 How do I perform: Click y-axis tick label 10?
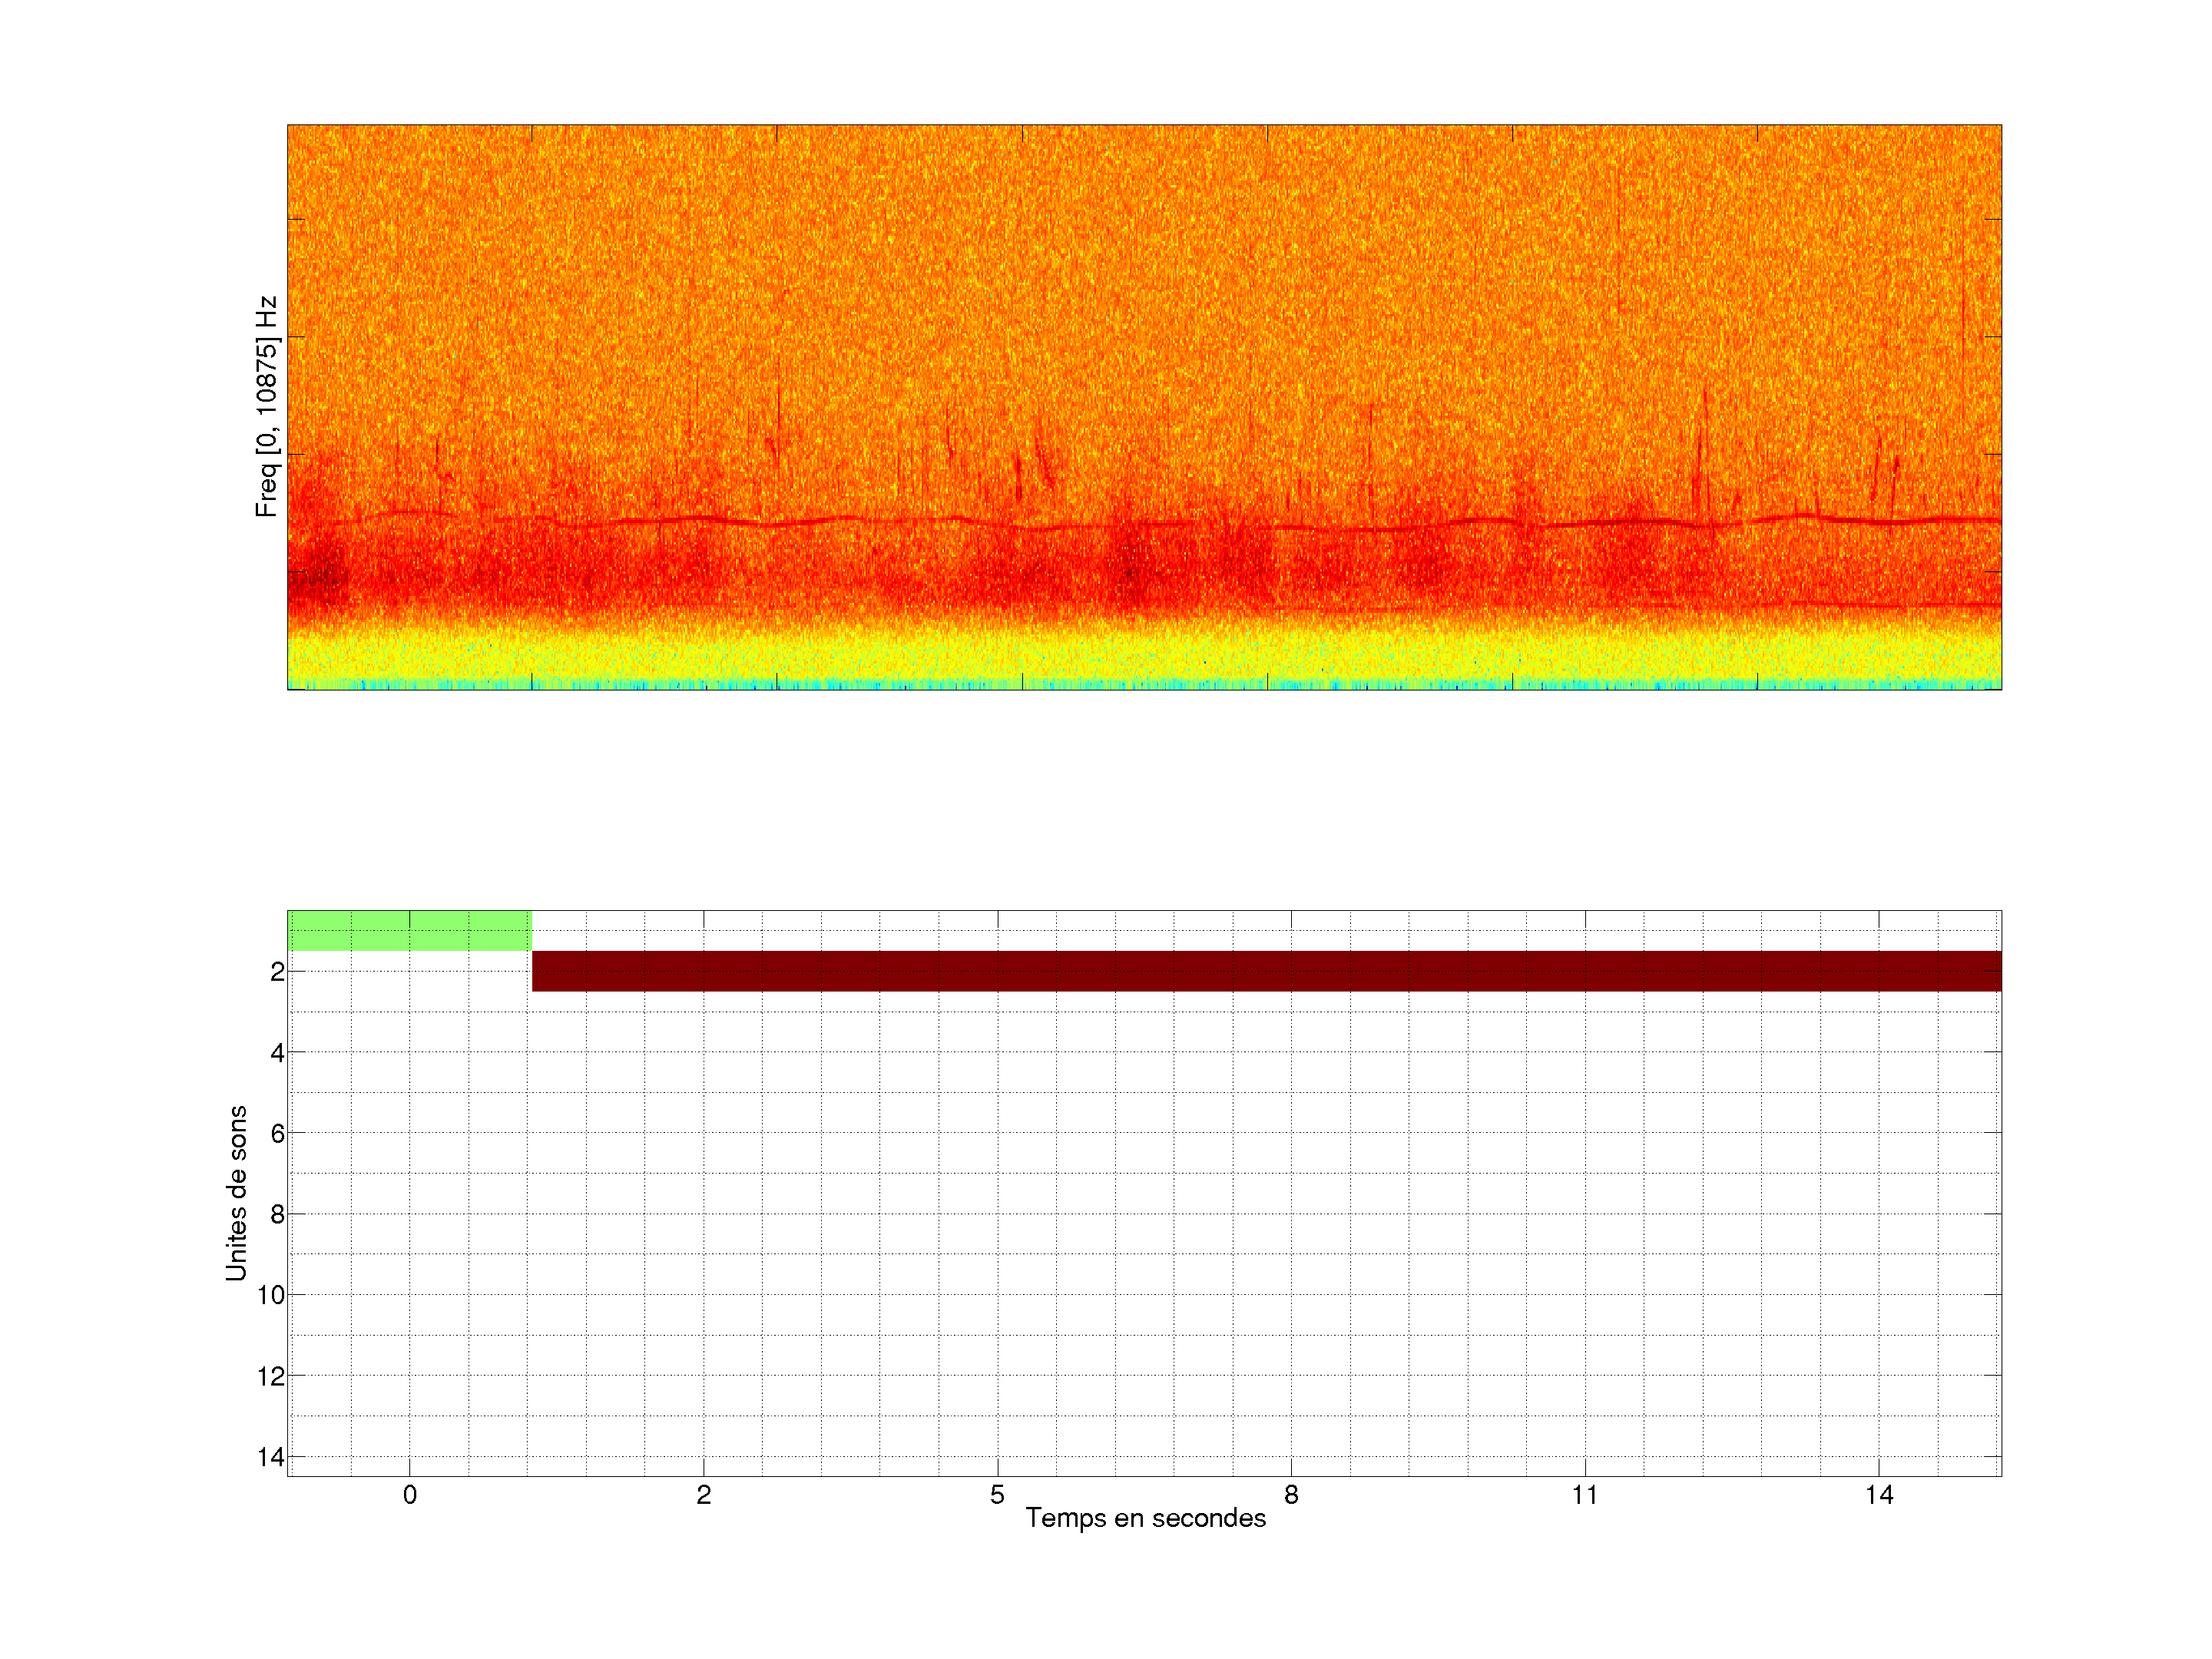click(271, 1296)
